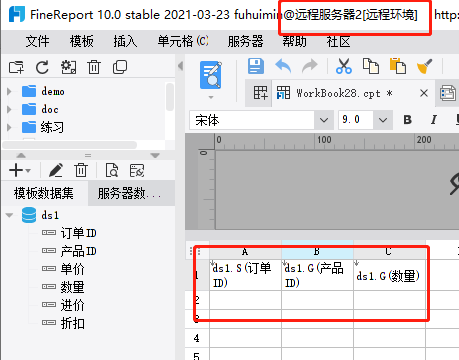Click the file tree horizontal scrollbar
The height and width of the screenshot is (360, 459).
(69, 145)
